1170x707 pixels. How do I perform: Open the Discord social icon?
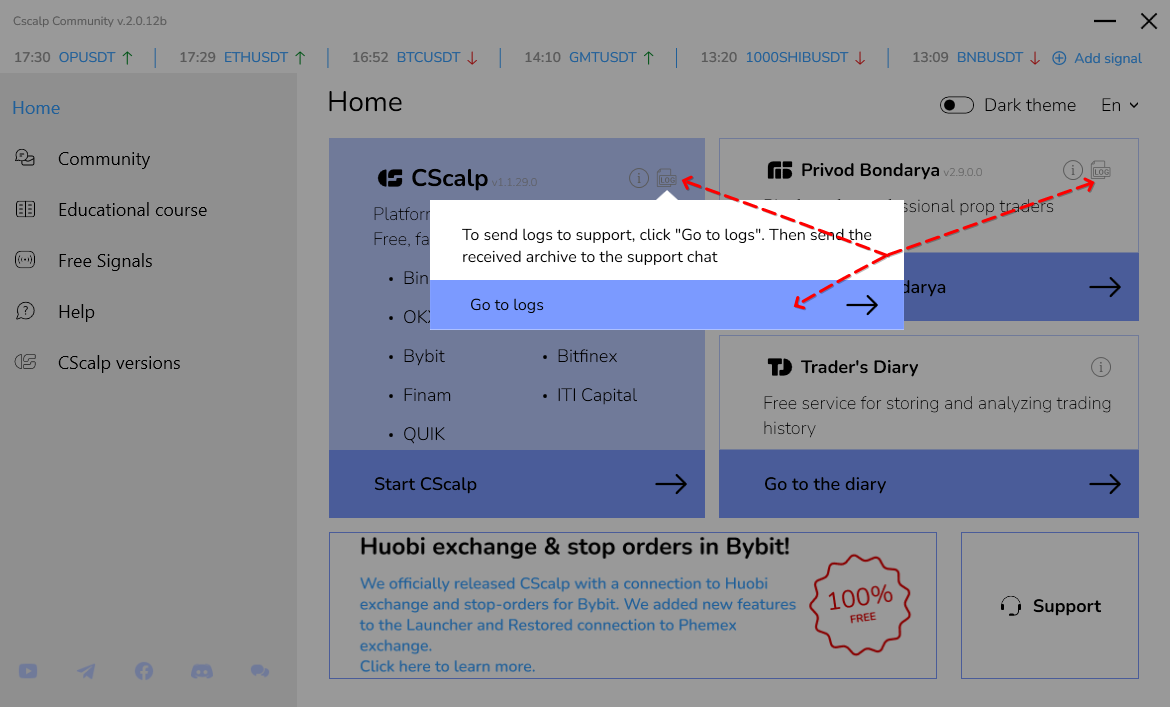pos(202,671)
